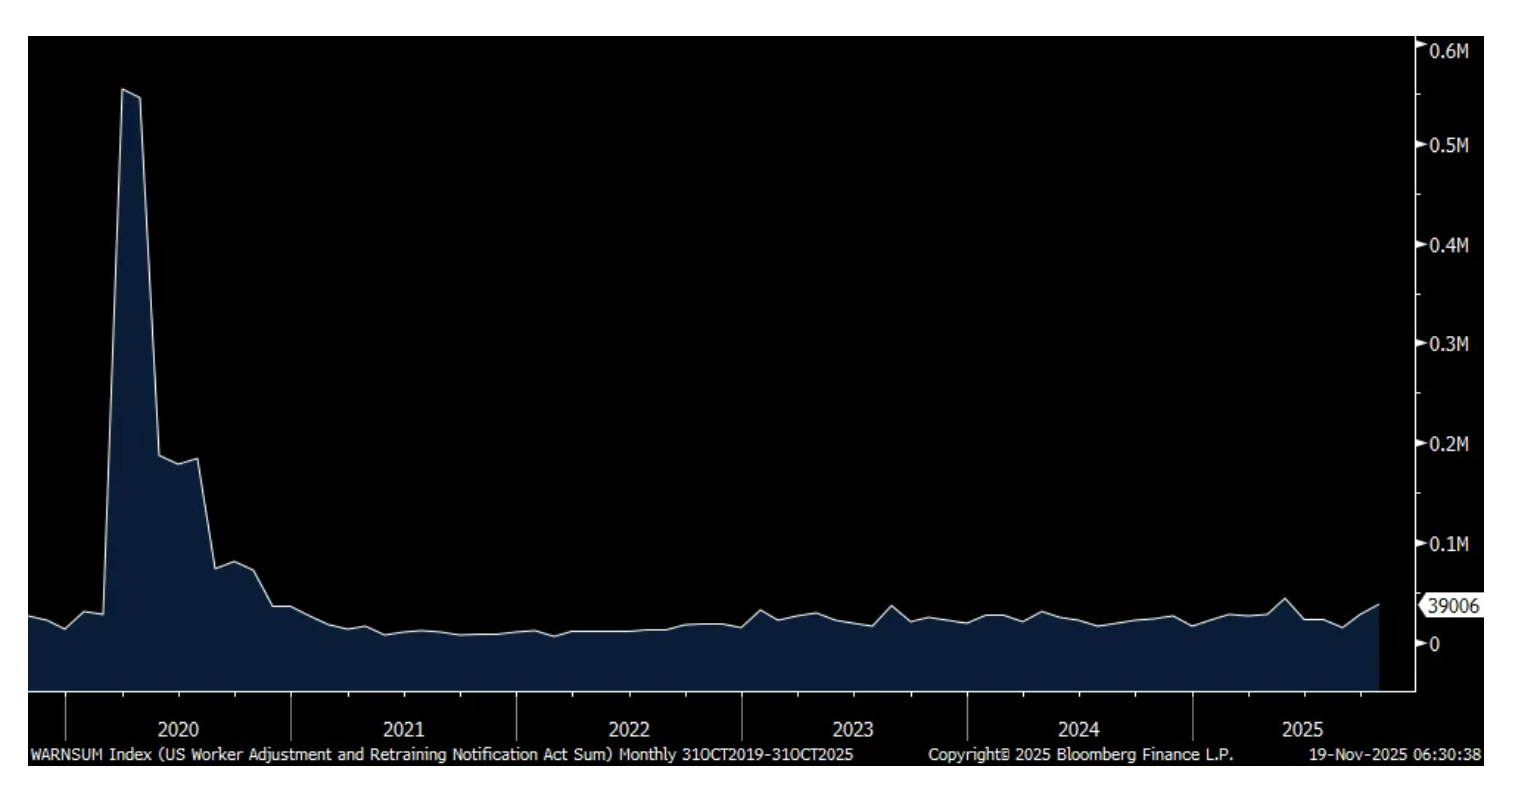Select the 2023 year label on the x-axis
Image resolution: width=1526 pixels, height=806 pixels.
click(853, 729)
